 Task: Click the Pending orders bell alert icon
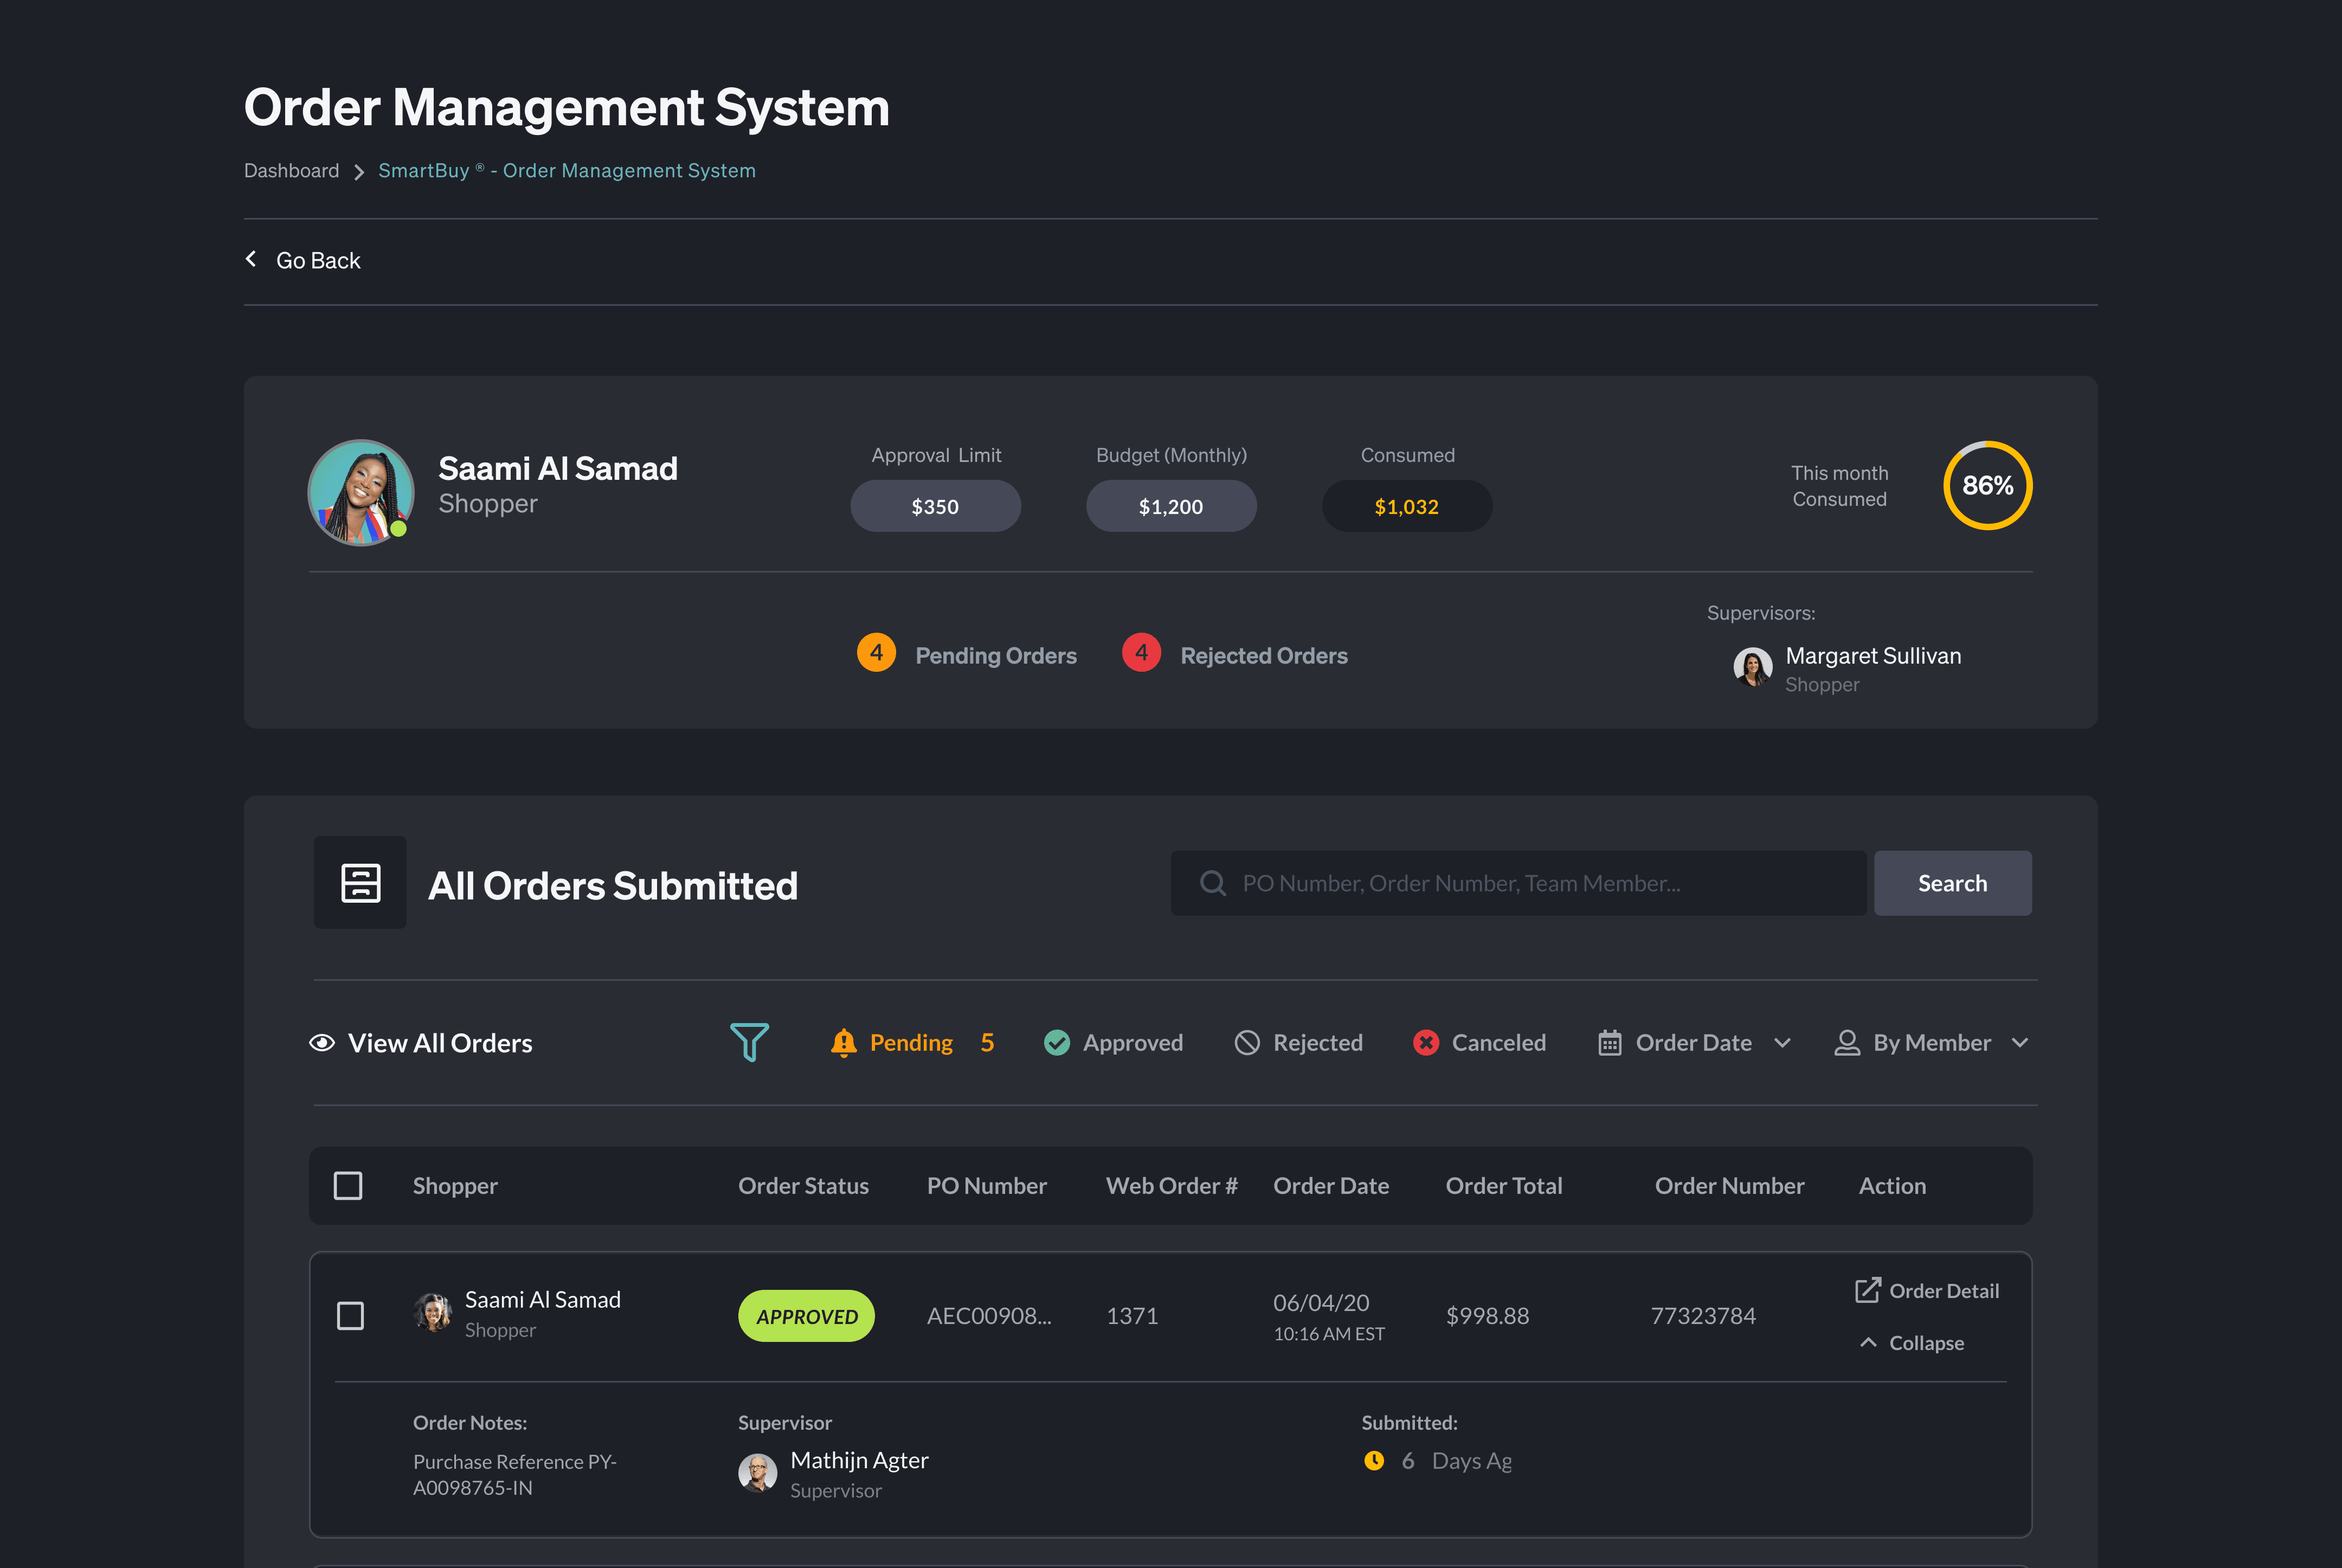[843, 1042]
